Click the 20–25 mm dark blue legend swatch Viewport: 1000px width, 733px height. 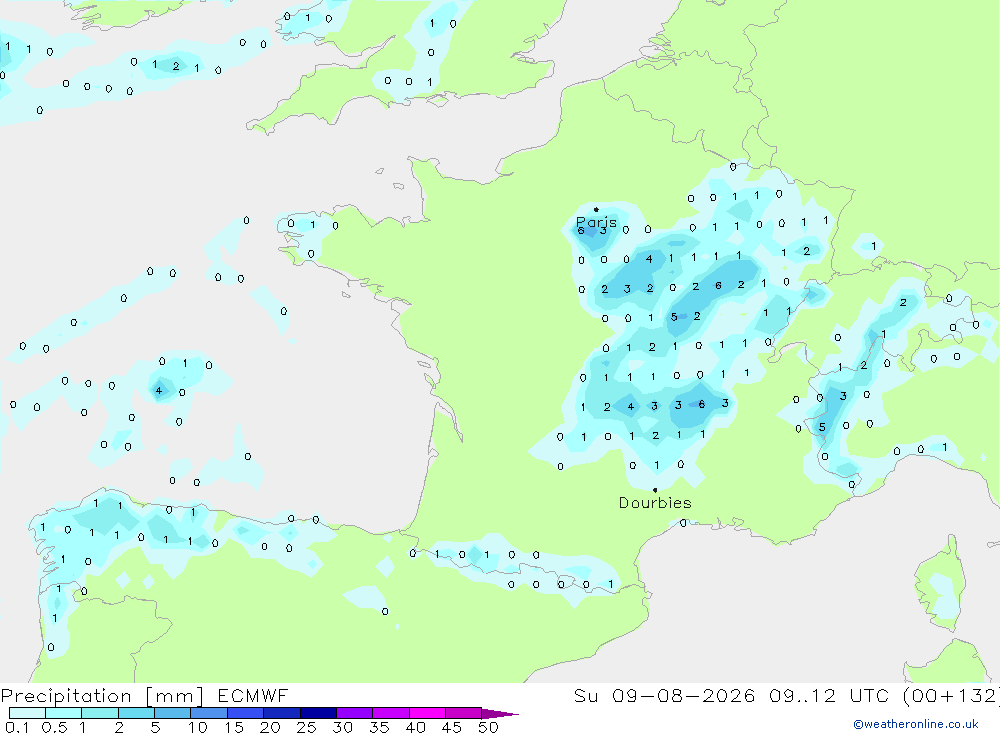coord(281,713)
